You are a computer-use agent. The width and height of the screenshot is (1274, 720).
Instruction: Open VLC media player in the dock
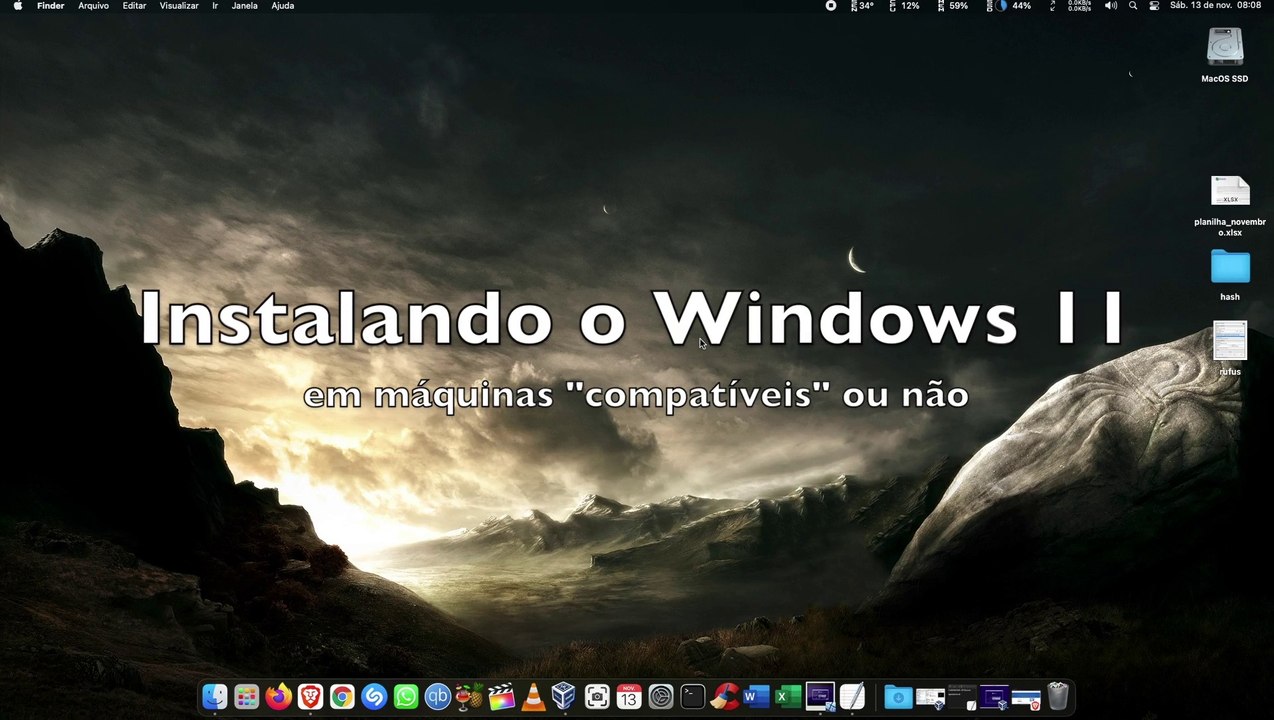[533, 696]
